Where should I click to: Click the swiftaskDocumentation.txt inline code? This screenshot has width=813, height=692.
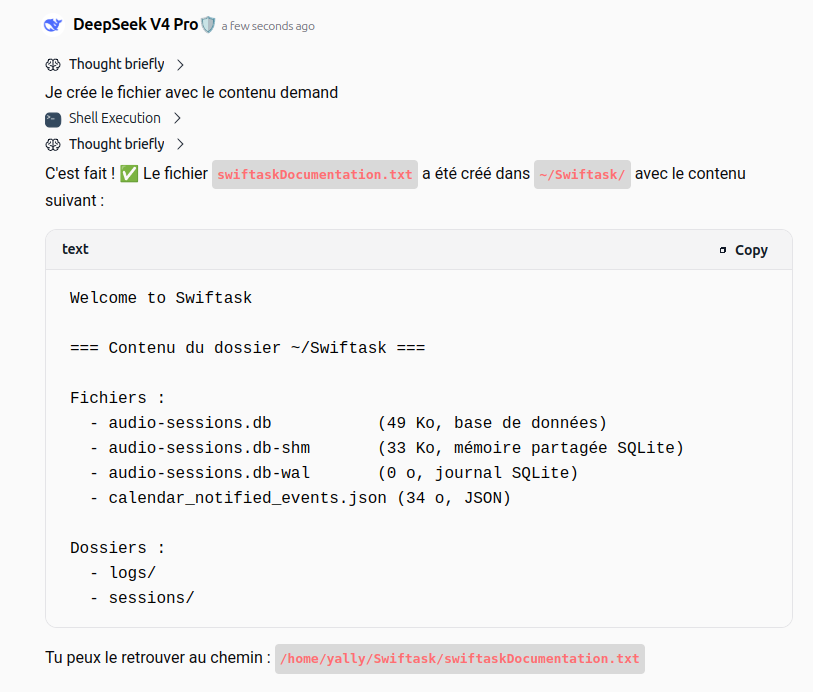click(315, 174)
